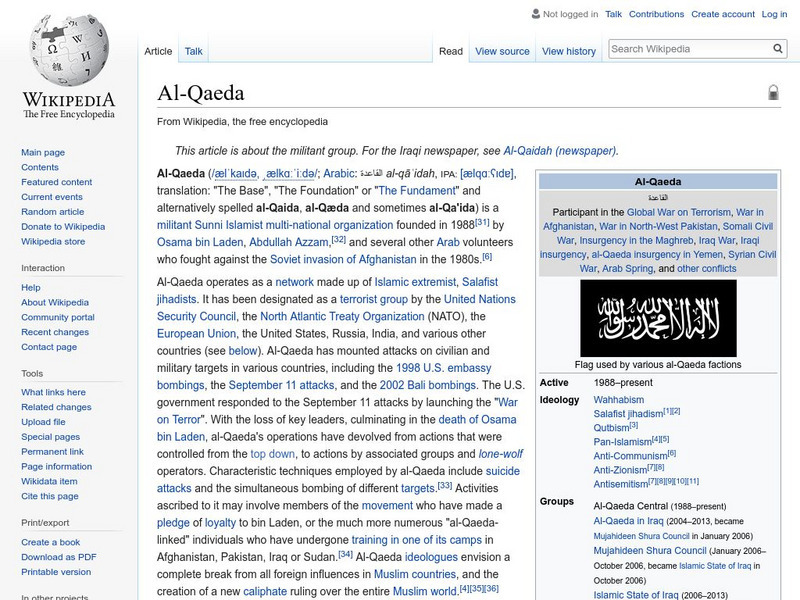
Task: Click the Wikipedia globe logo
Action: pos(69,49)
